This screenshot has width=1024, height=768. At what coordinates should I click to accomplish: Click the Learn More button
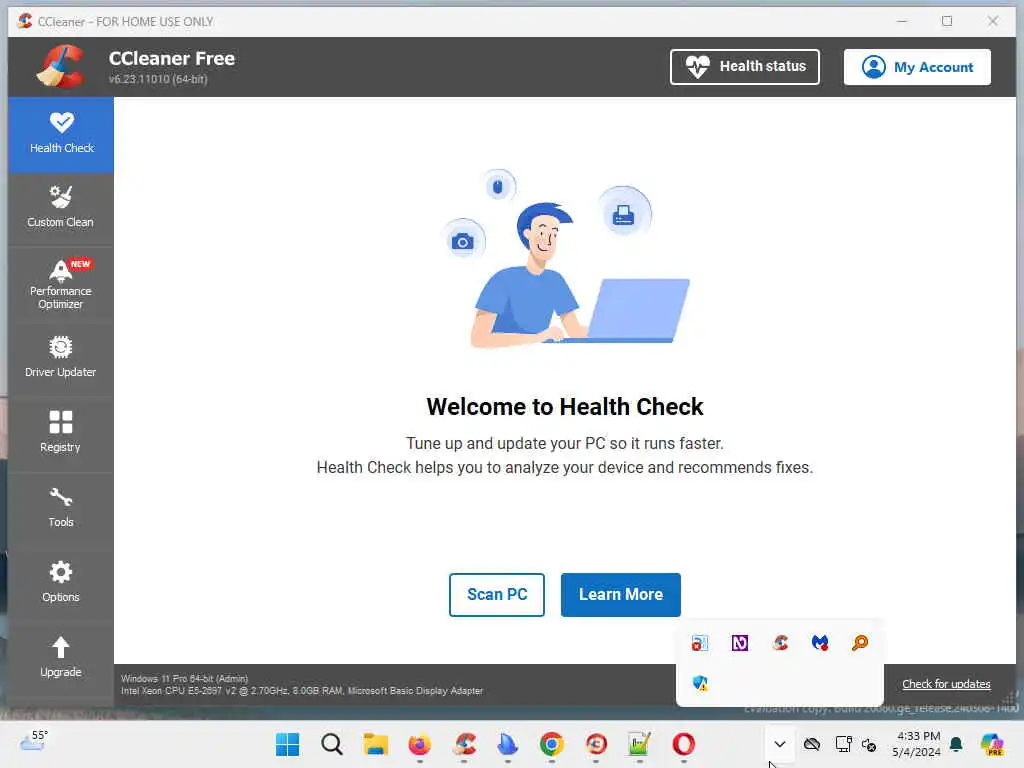click(x=620, y=594)
